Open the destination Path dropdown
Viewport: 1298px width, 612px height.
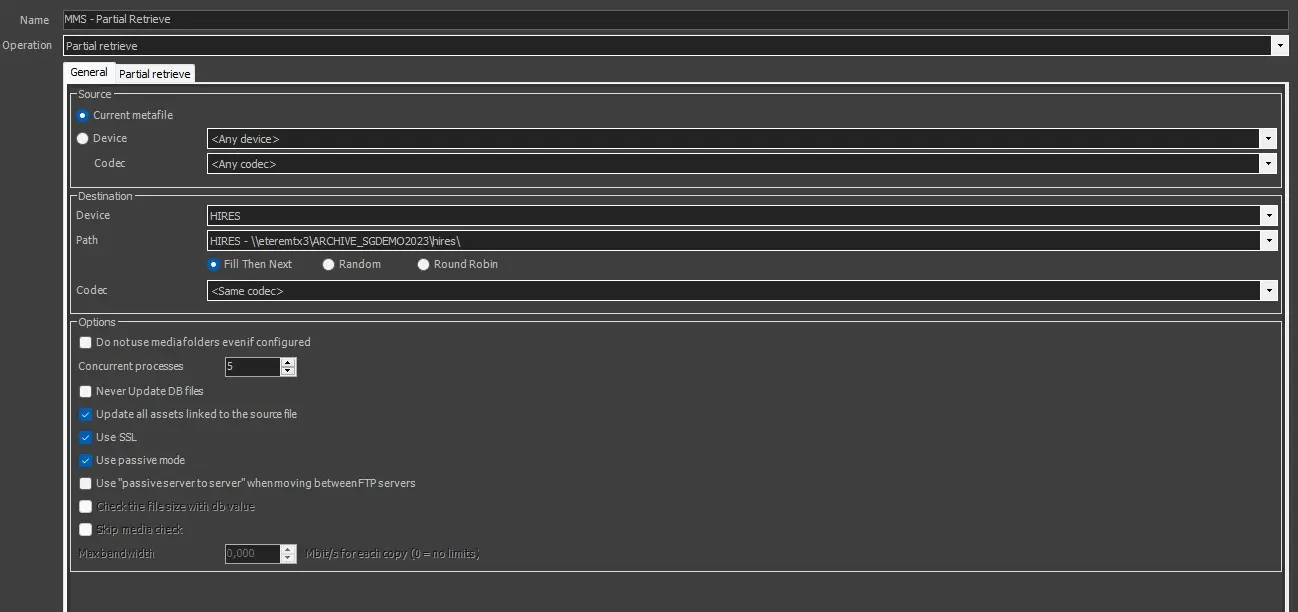[x=1268, y=241]
